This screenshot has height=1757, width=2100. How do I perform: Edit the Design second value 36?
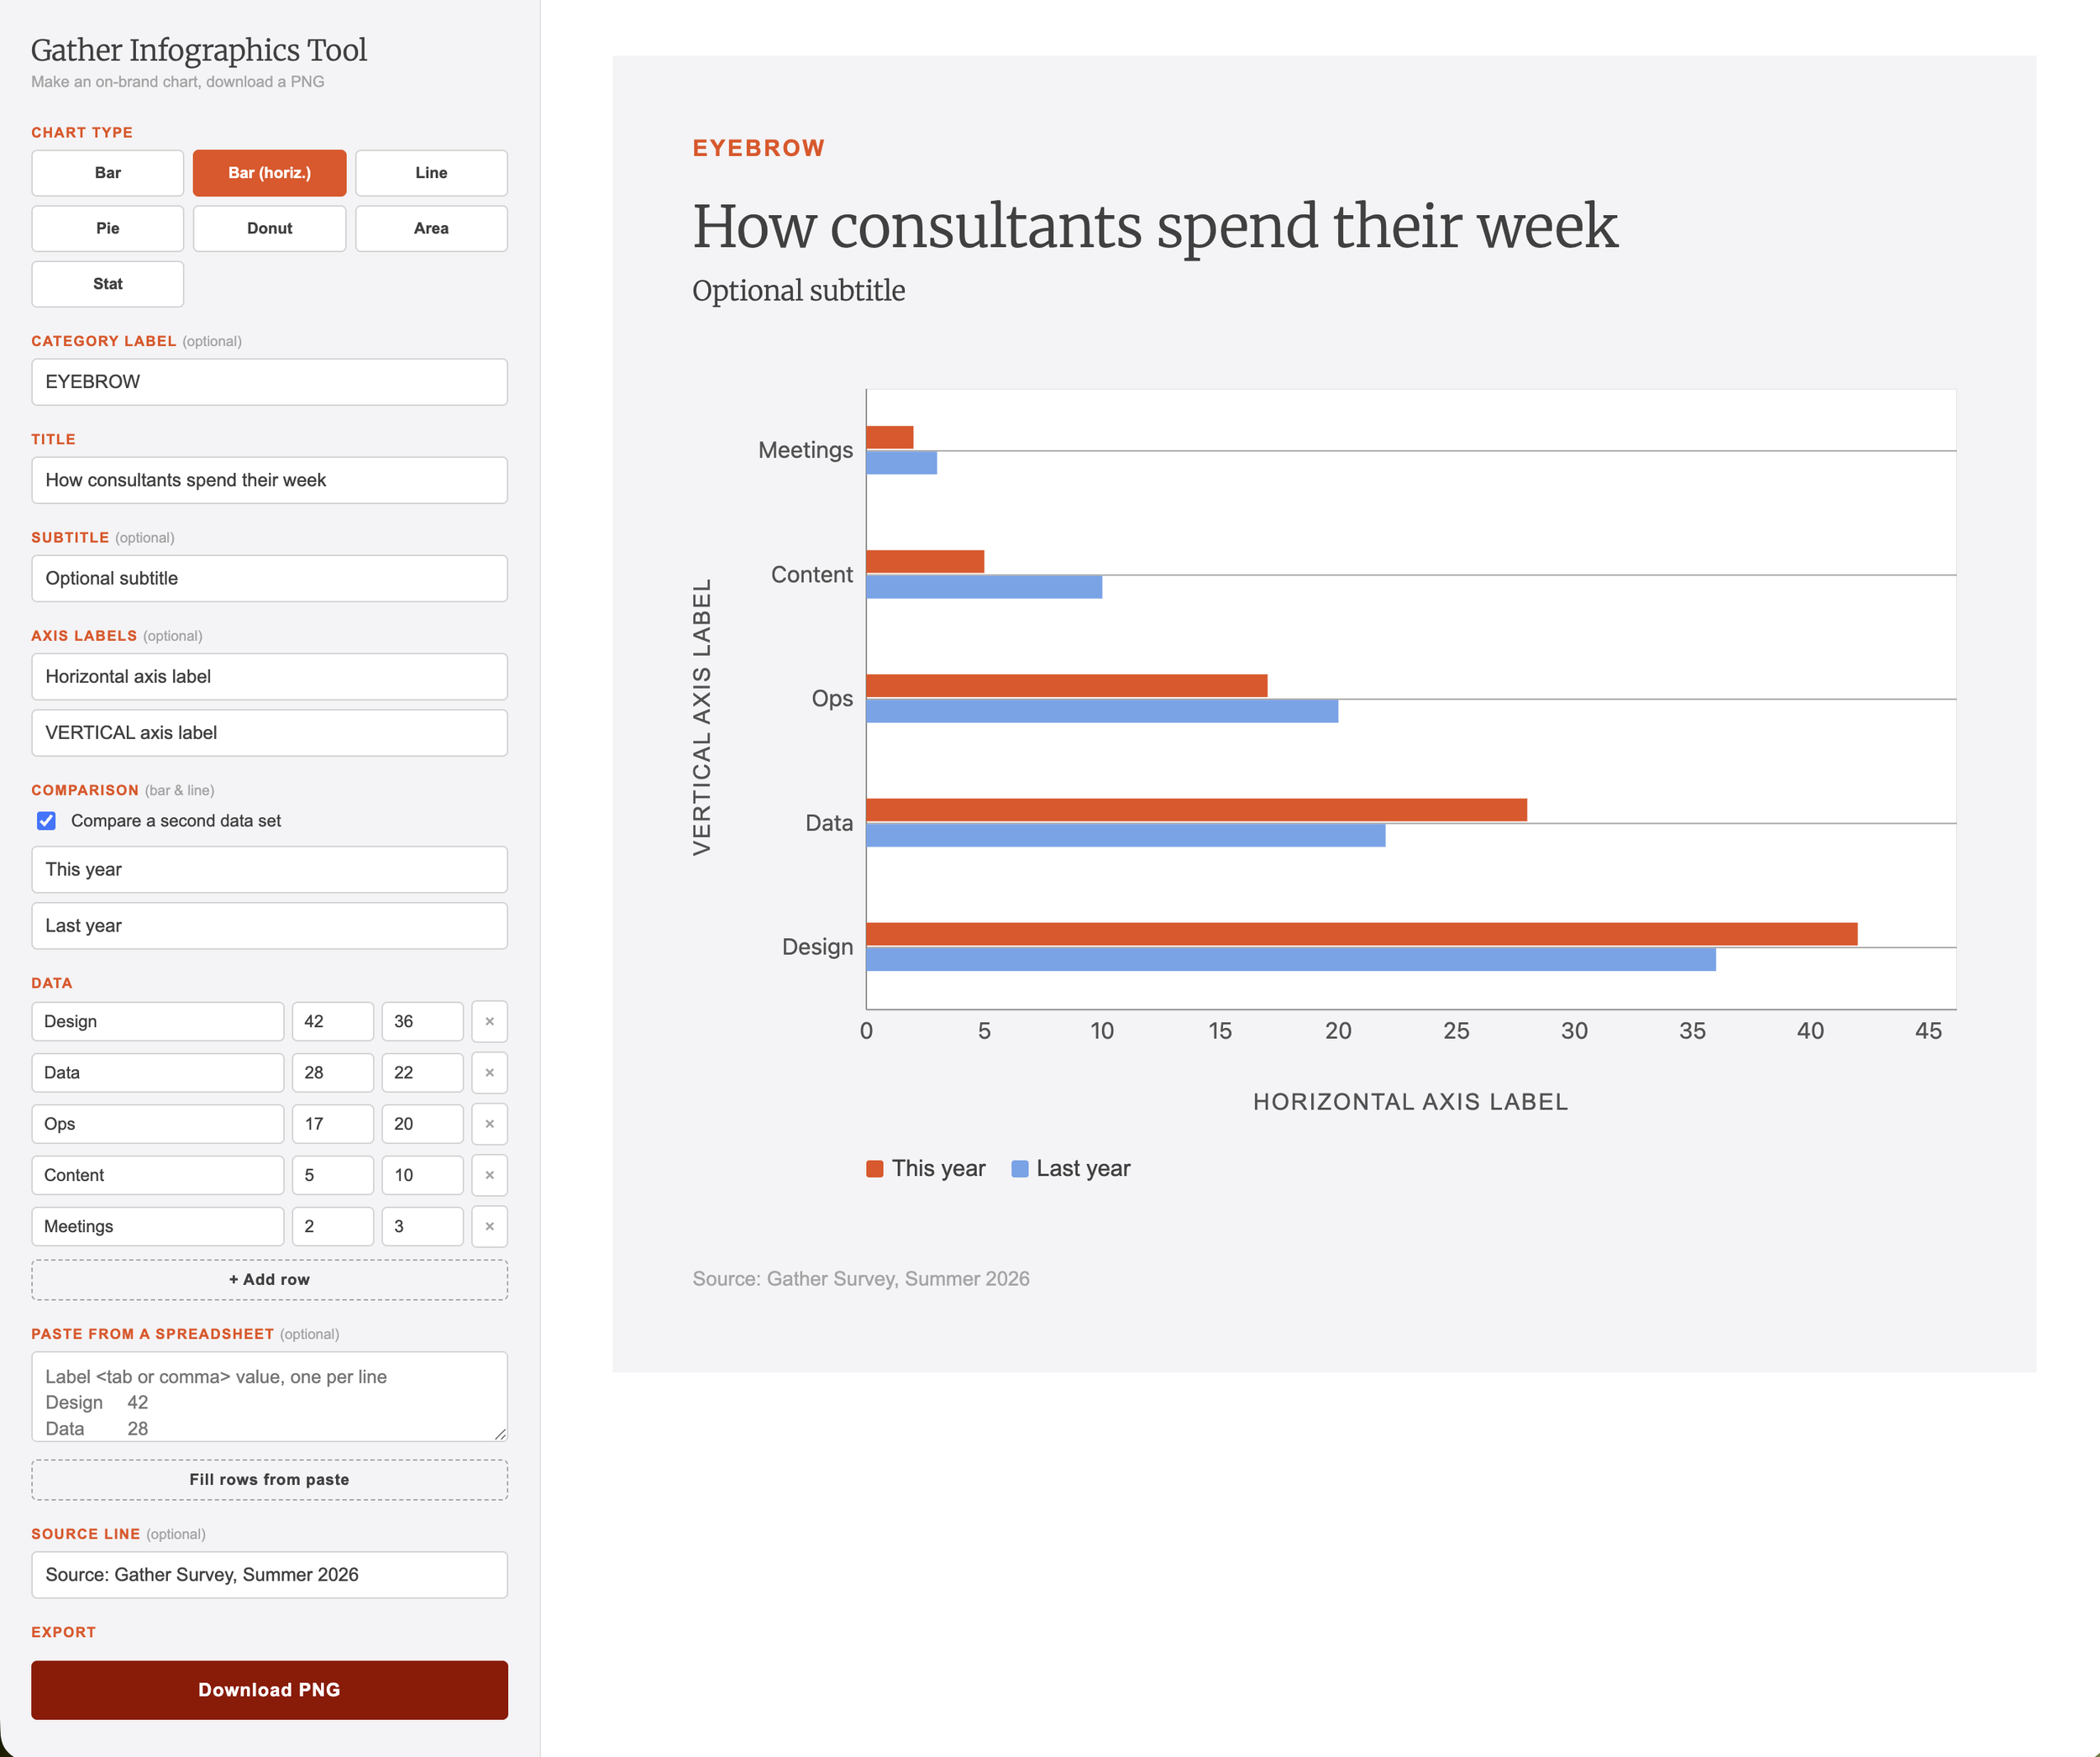[422, 1022]
